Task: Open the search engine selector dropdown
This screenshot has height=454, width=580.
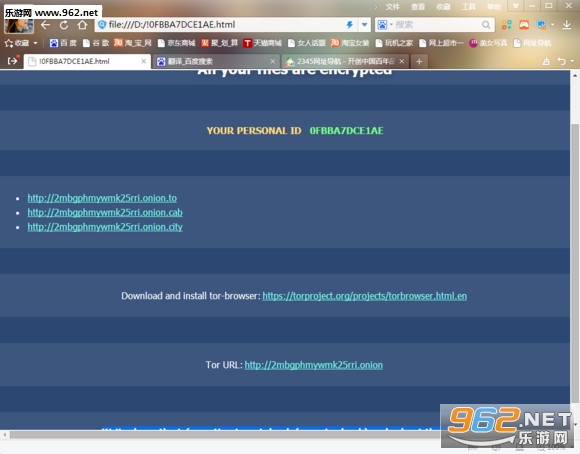Action: click(385, 25)
